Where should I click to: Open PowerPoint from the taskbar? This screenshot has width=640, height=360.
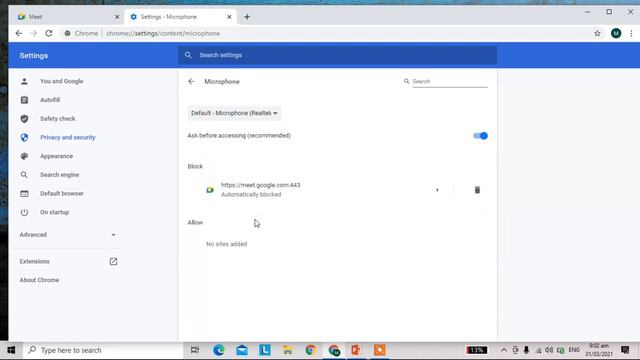(x=356, y=350)
